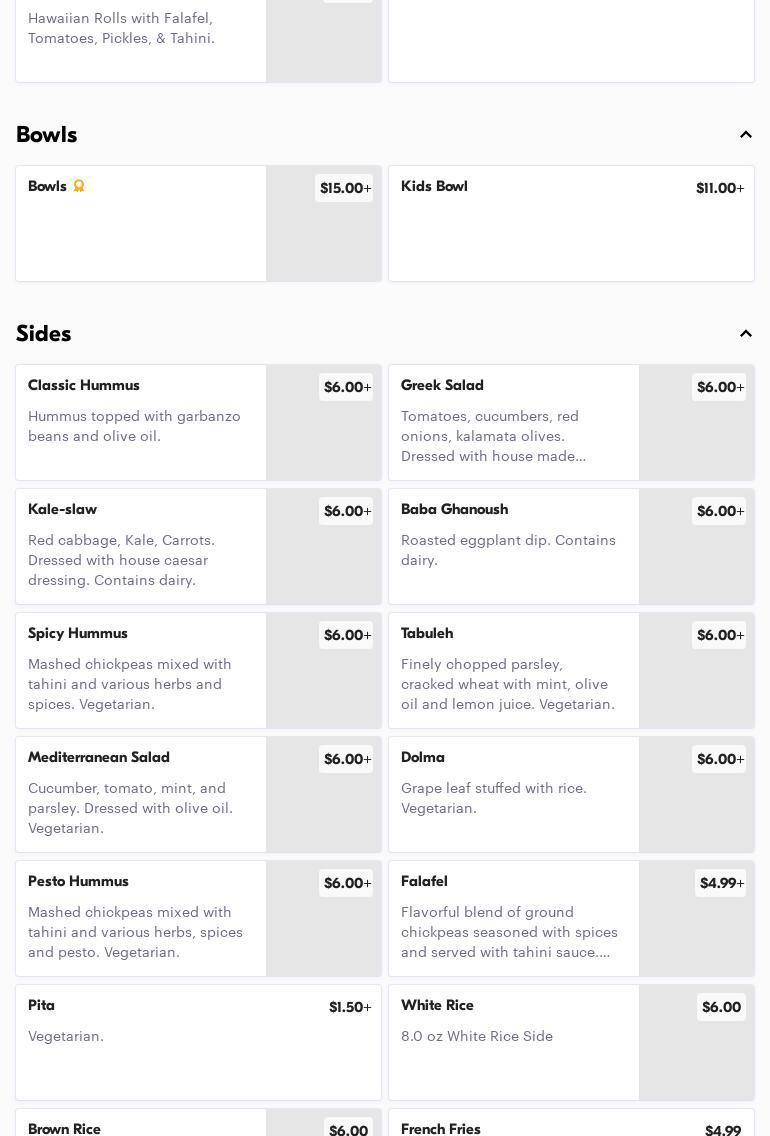Viewport: 770px width, 1136px height.
Task: Click the Dolma image thumbnail
Action: [696, 810]
